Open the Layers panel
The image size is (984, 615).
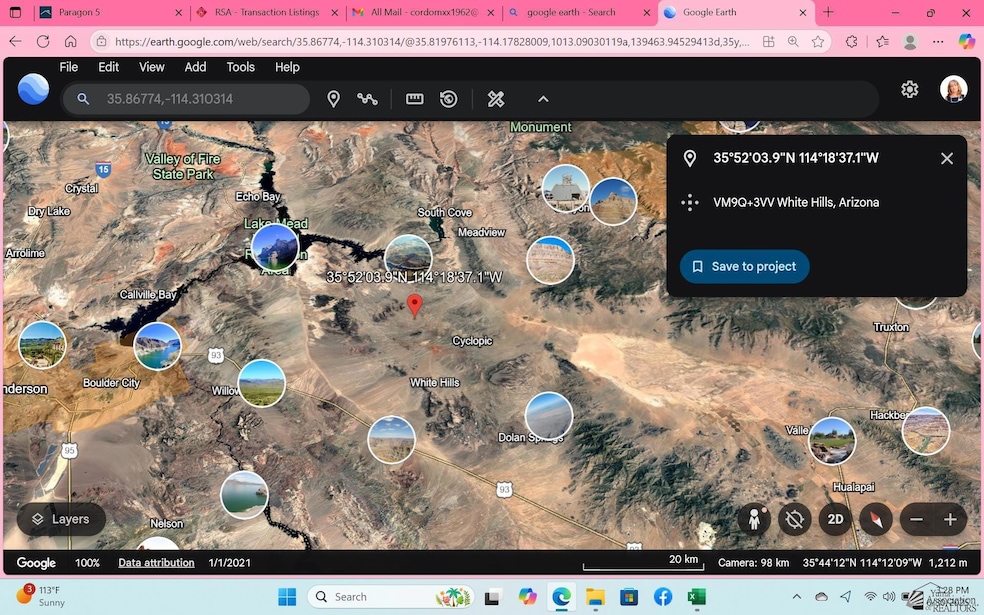point(61,519)
